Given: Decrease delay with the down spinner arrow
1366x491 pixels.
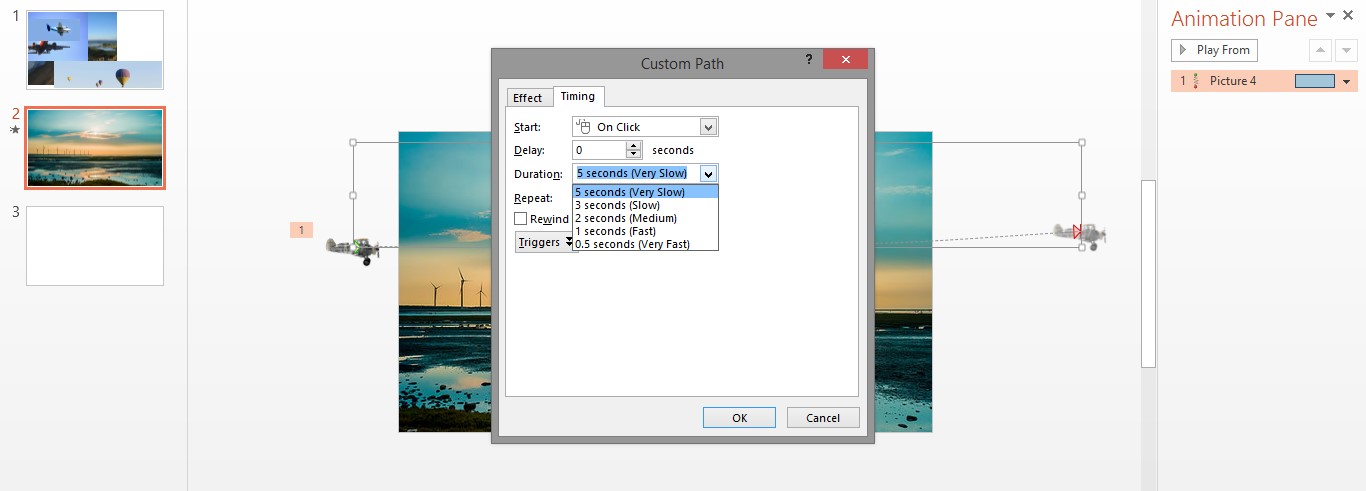Looking at the screenshot, I should point(633,155).
